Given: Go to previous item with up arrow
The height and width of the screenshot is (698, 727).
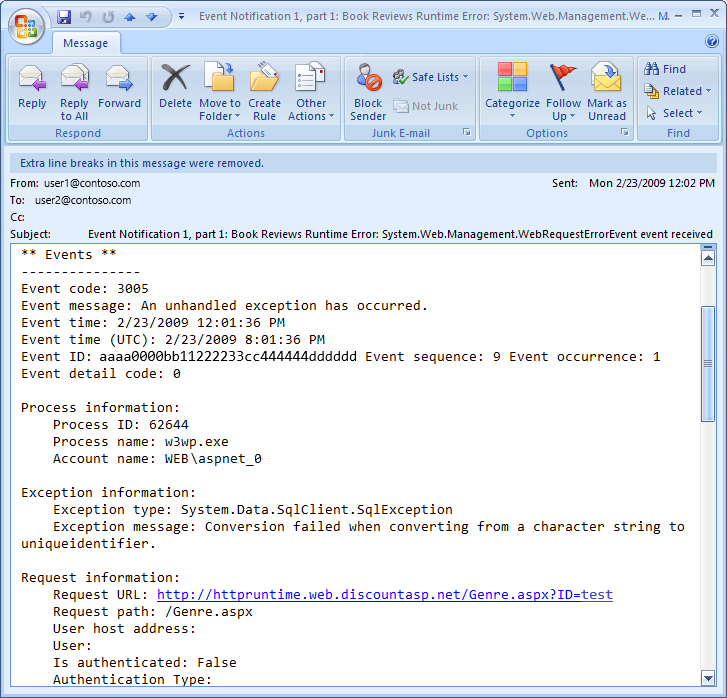Looking at the screenshot, I should [130, 17].
